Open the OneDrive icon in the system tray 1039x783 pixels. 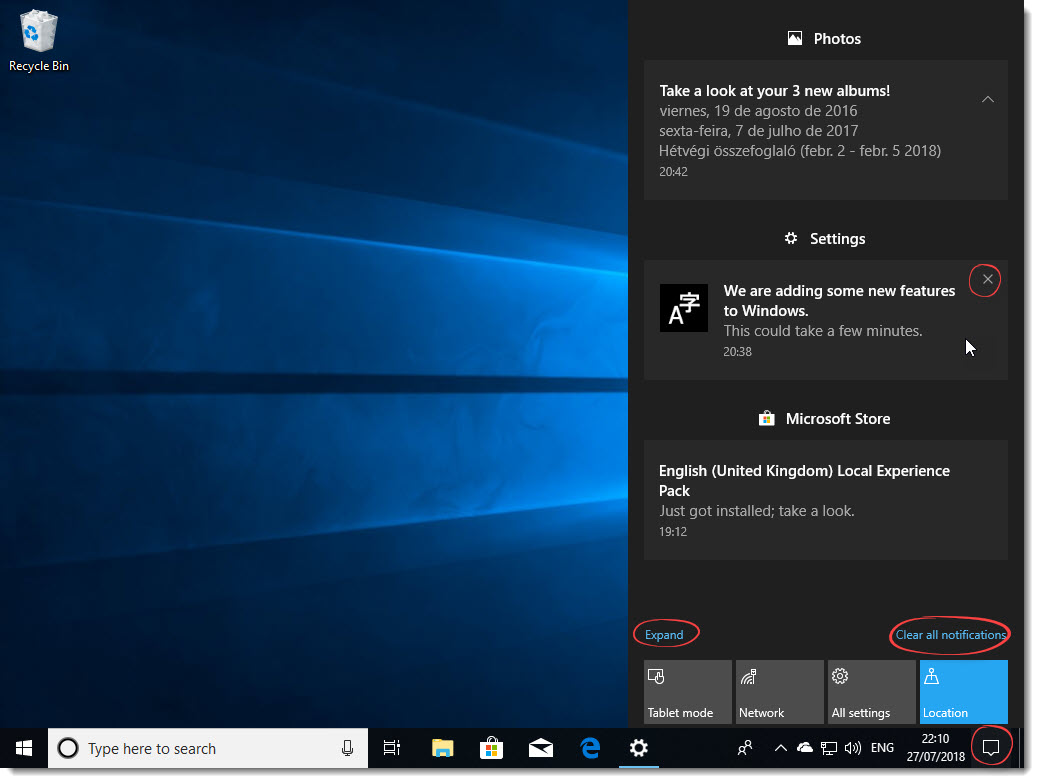[805, 747]
